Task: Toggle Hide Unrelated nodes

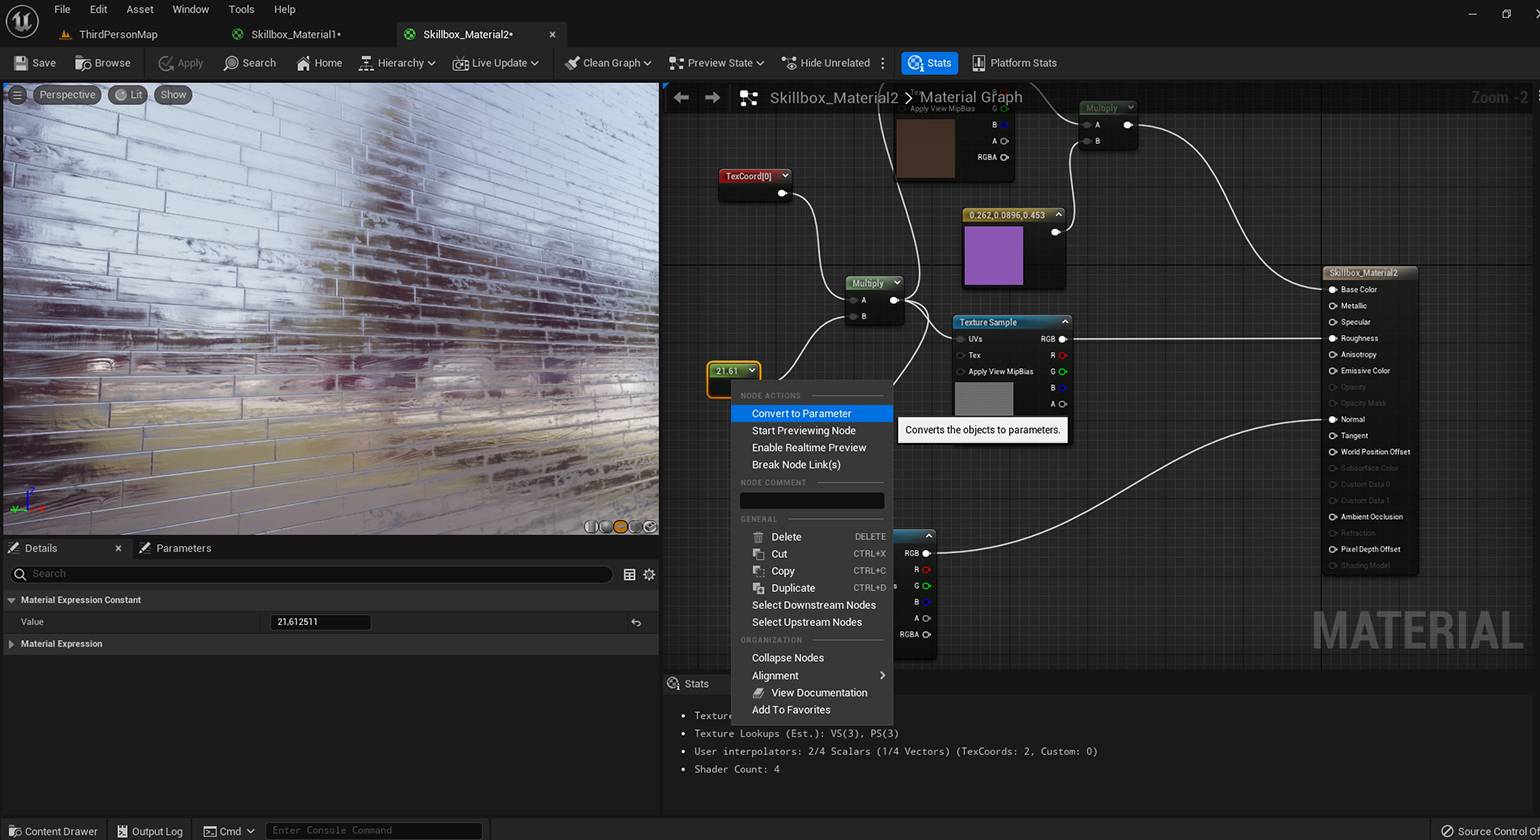Action: click(x=825, y=63)
